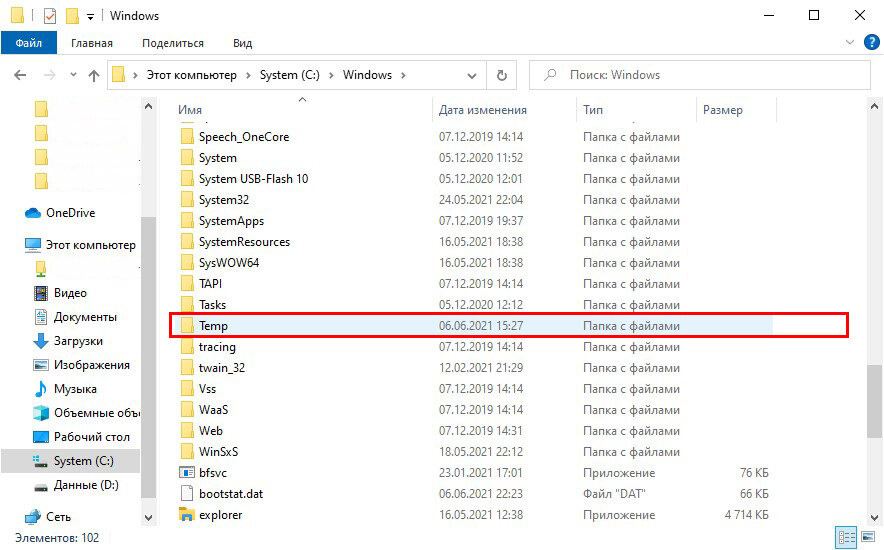
Task: Click the bootstat.dat file icon
Action: point(187,494)
